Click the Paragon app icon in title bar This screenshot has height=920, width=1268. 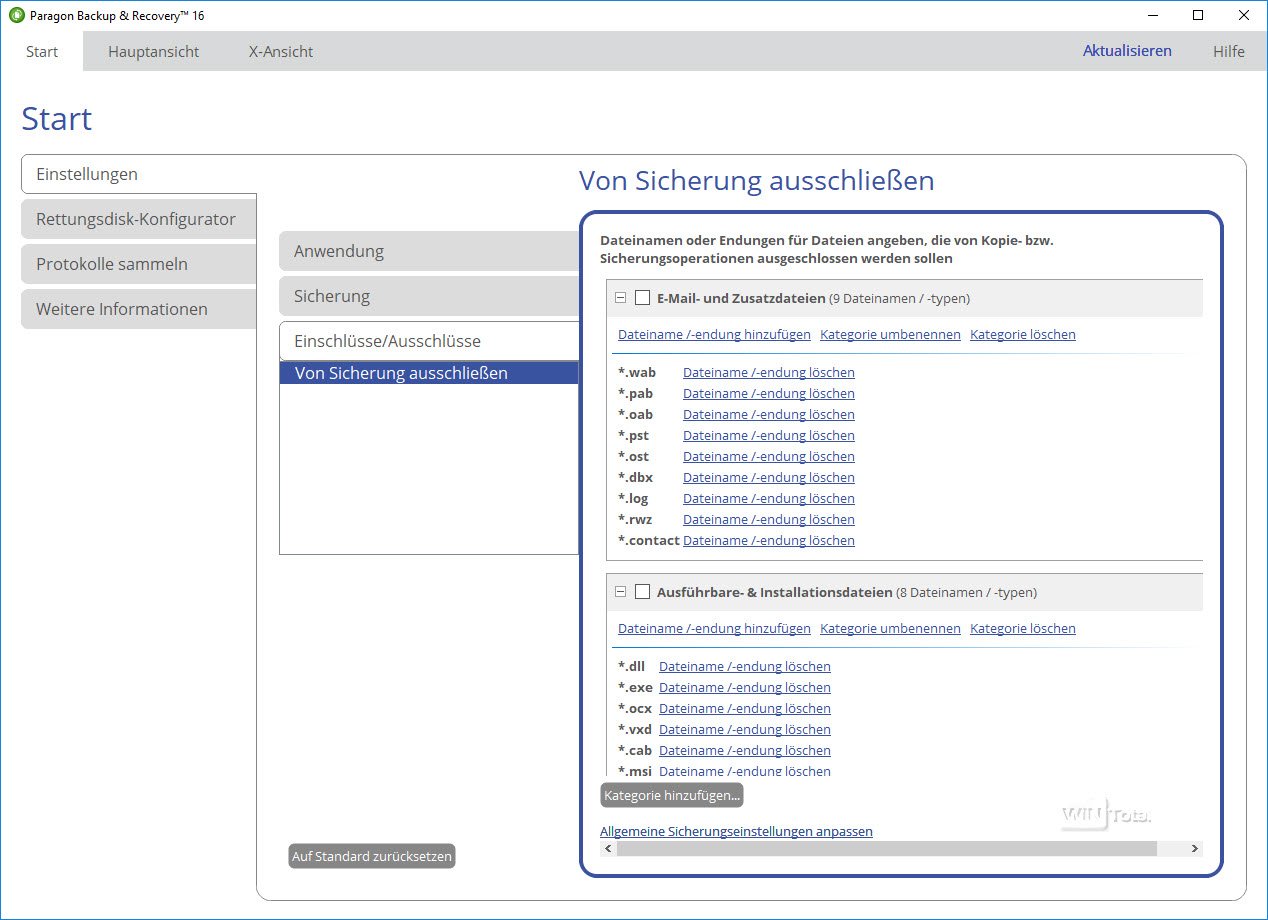click(16, 15)
